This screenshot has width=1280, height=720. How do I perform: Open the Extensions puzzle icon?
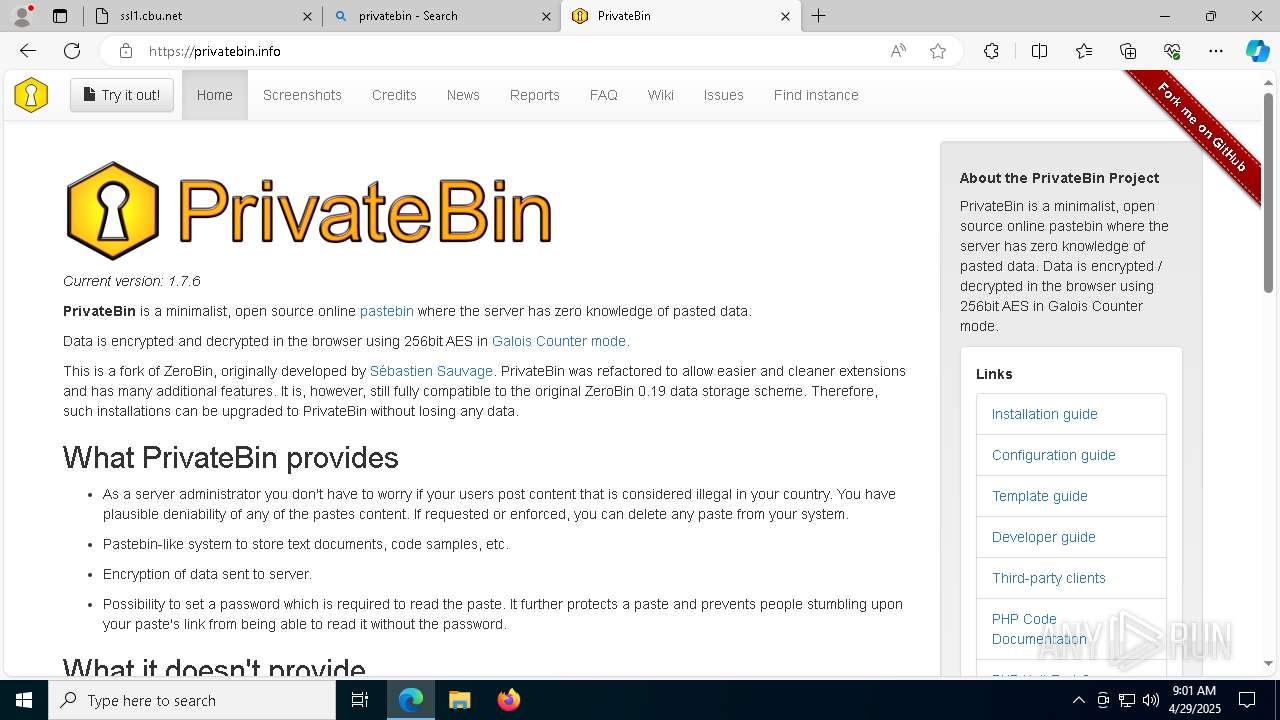[x=991, y=51]
